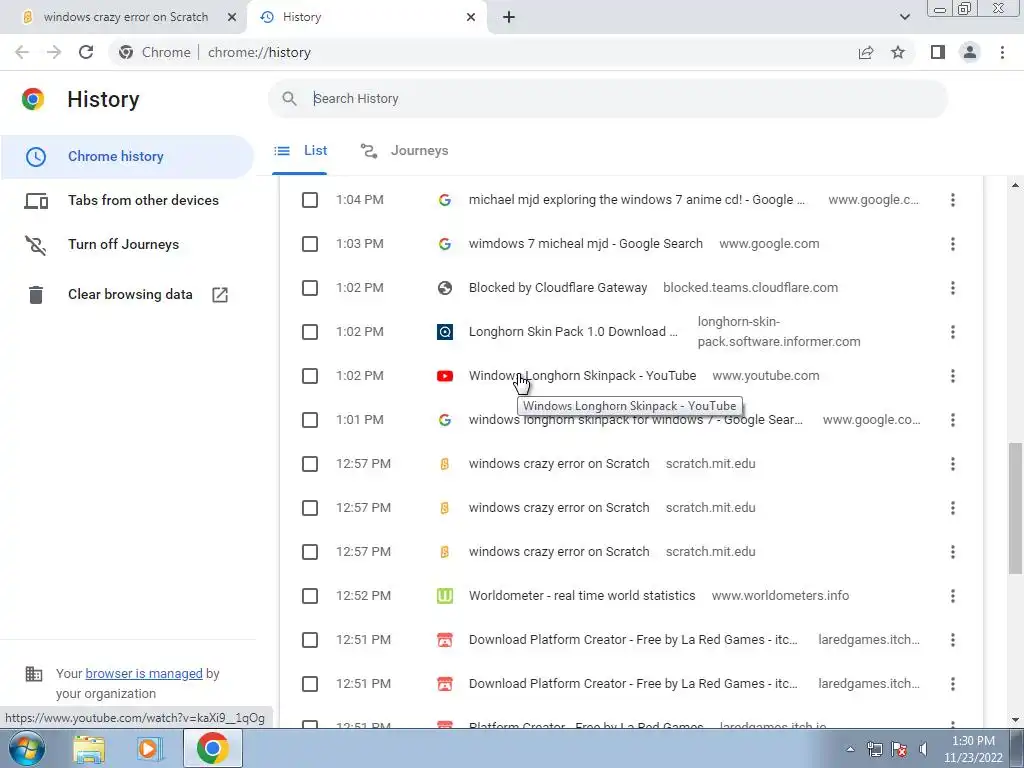Viewport: 1024px width, 768px height.
Task: Click the magnifier icon in Search History
Action: (289, 99)
